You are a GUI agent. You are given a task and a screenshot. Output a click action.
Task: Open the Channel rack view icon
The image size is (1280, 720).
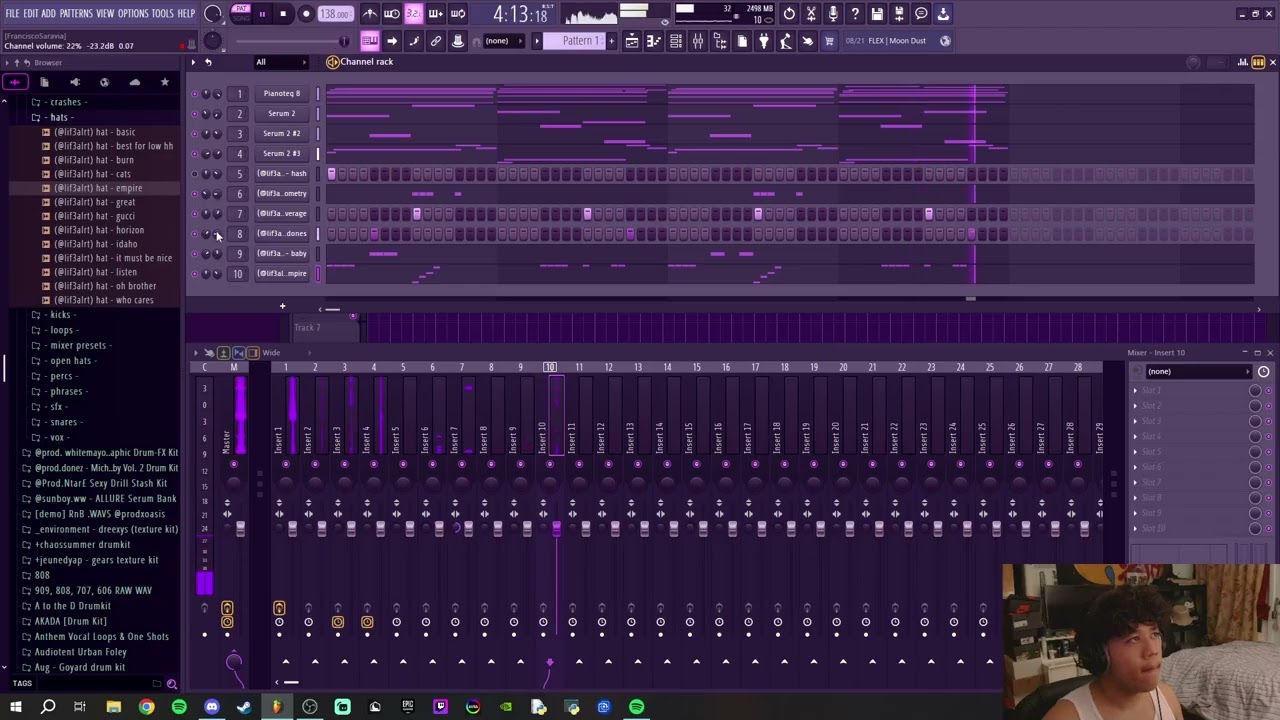(676, 41)
